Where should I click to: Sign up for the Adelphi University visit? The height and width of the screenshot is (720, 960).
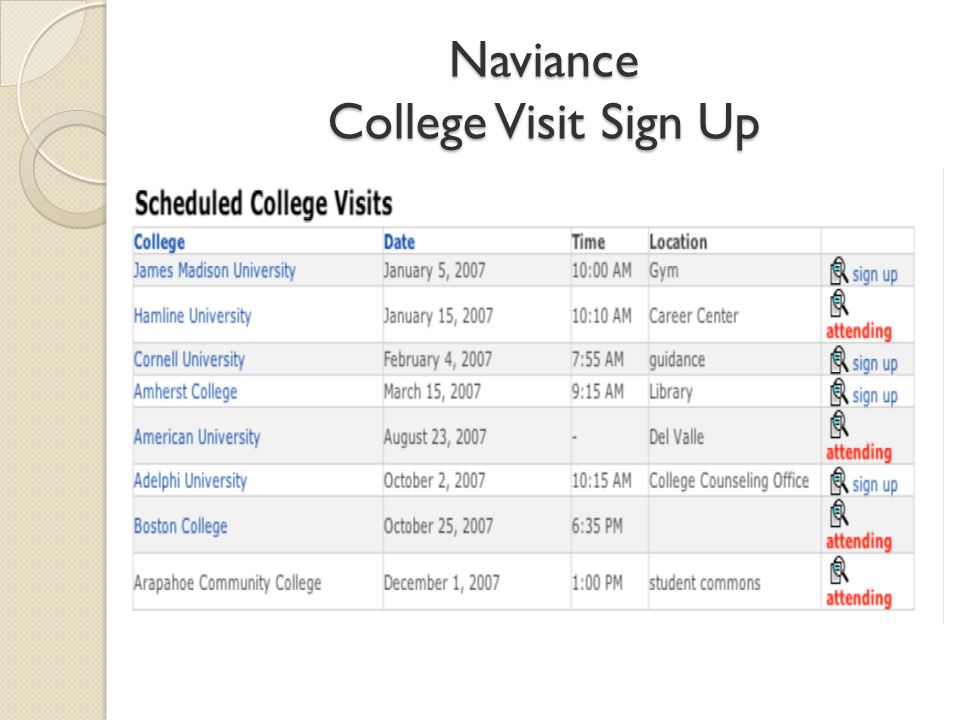point(875,485)
